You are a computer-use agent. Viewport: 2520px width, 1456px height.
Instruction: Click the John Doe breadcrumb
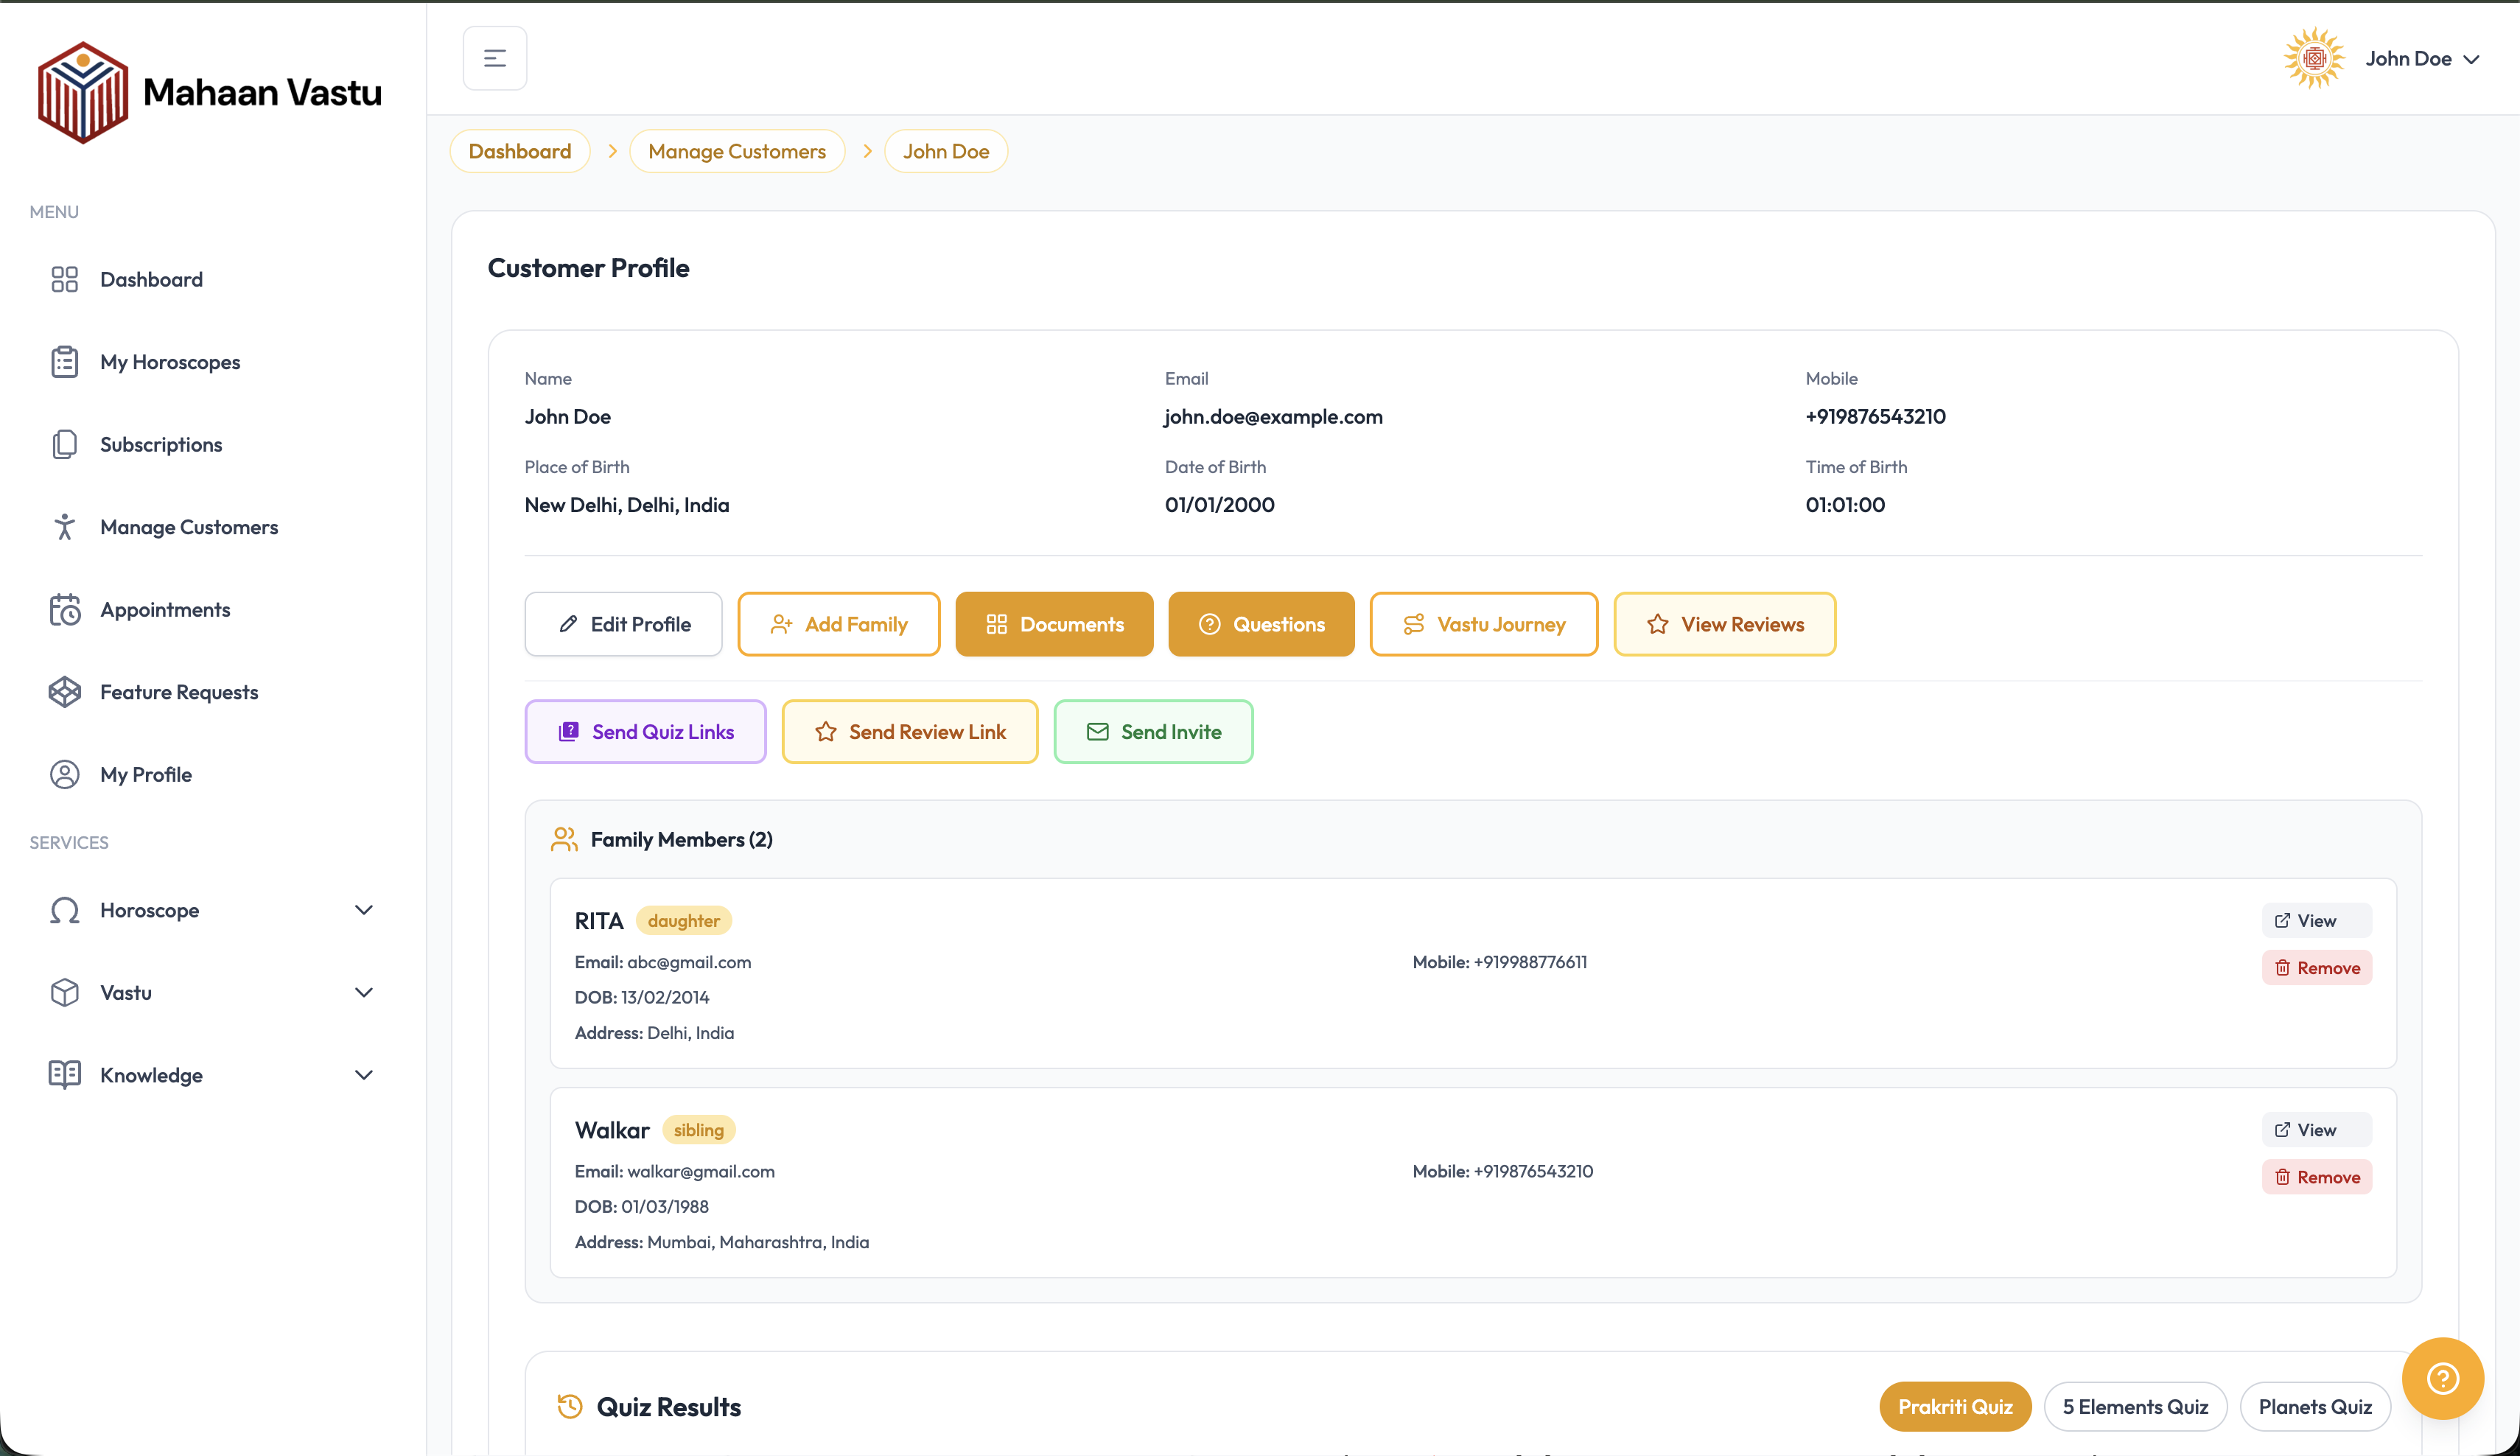pyautogui.click(x=946, y=151)
